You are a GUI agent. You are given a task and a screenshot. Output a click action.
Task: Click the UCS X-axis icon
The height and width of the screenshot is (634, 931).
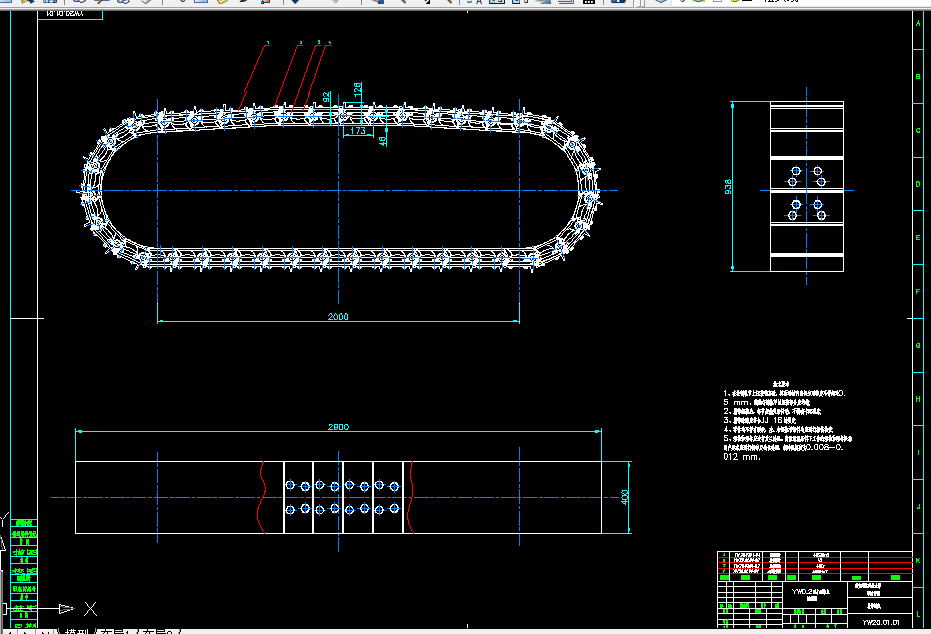tap(90, 608)
